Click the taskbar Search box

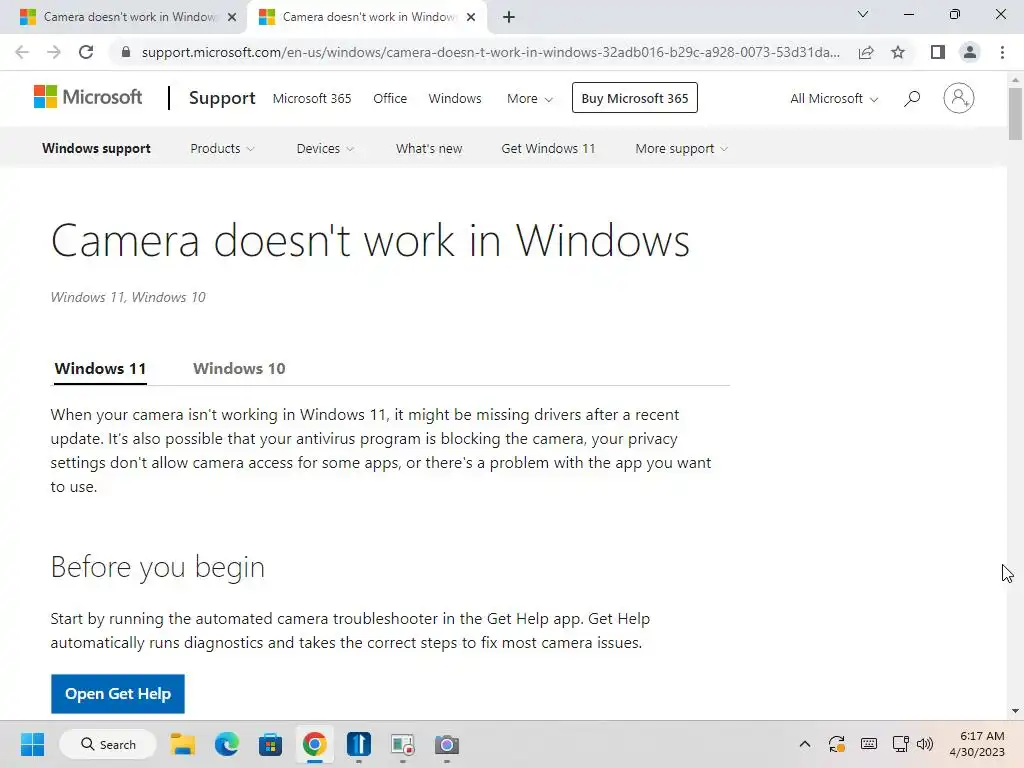click(108, 744)
